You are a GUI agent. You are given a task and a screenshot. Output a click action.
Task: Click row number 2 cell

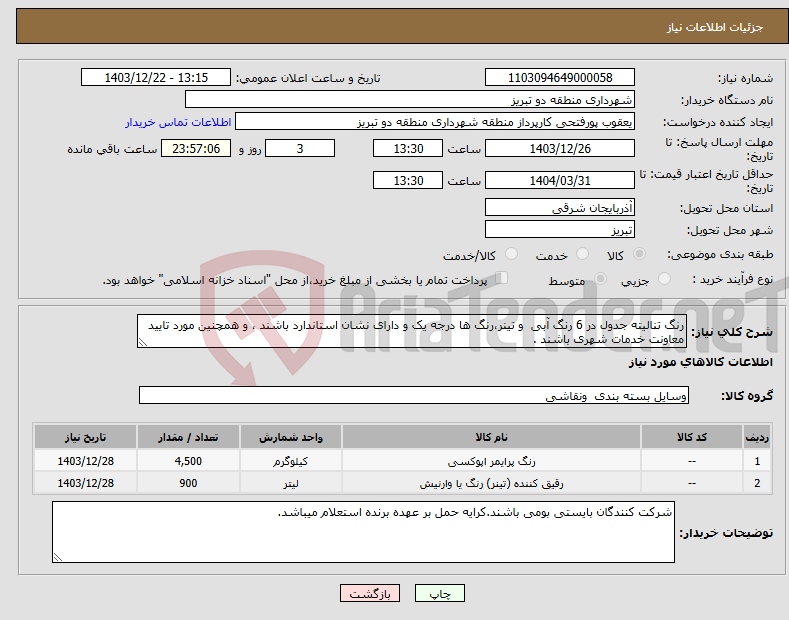click(x=757, y=483)
